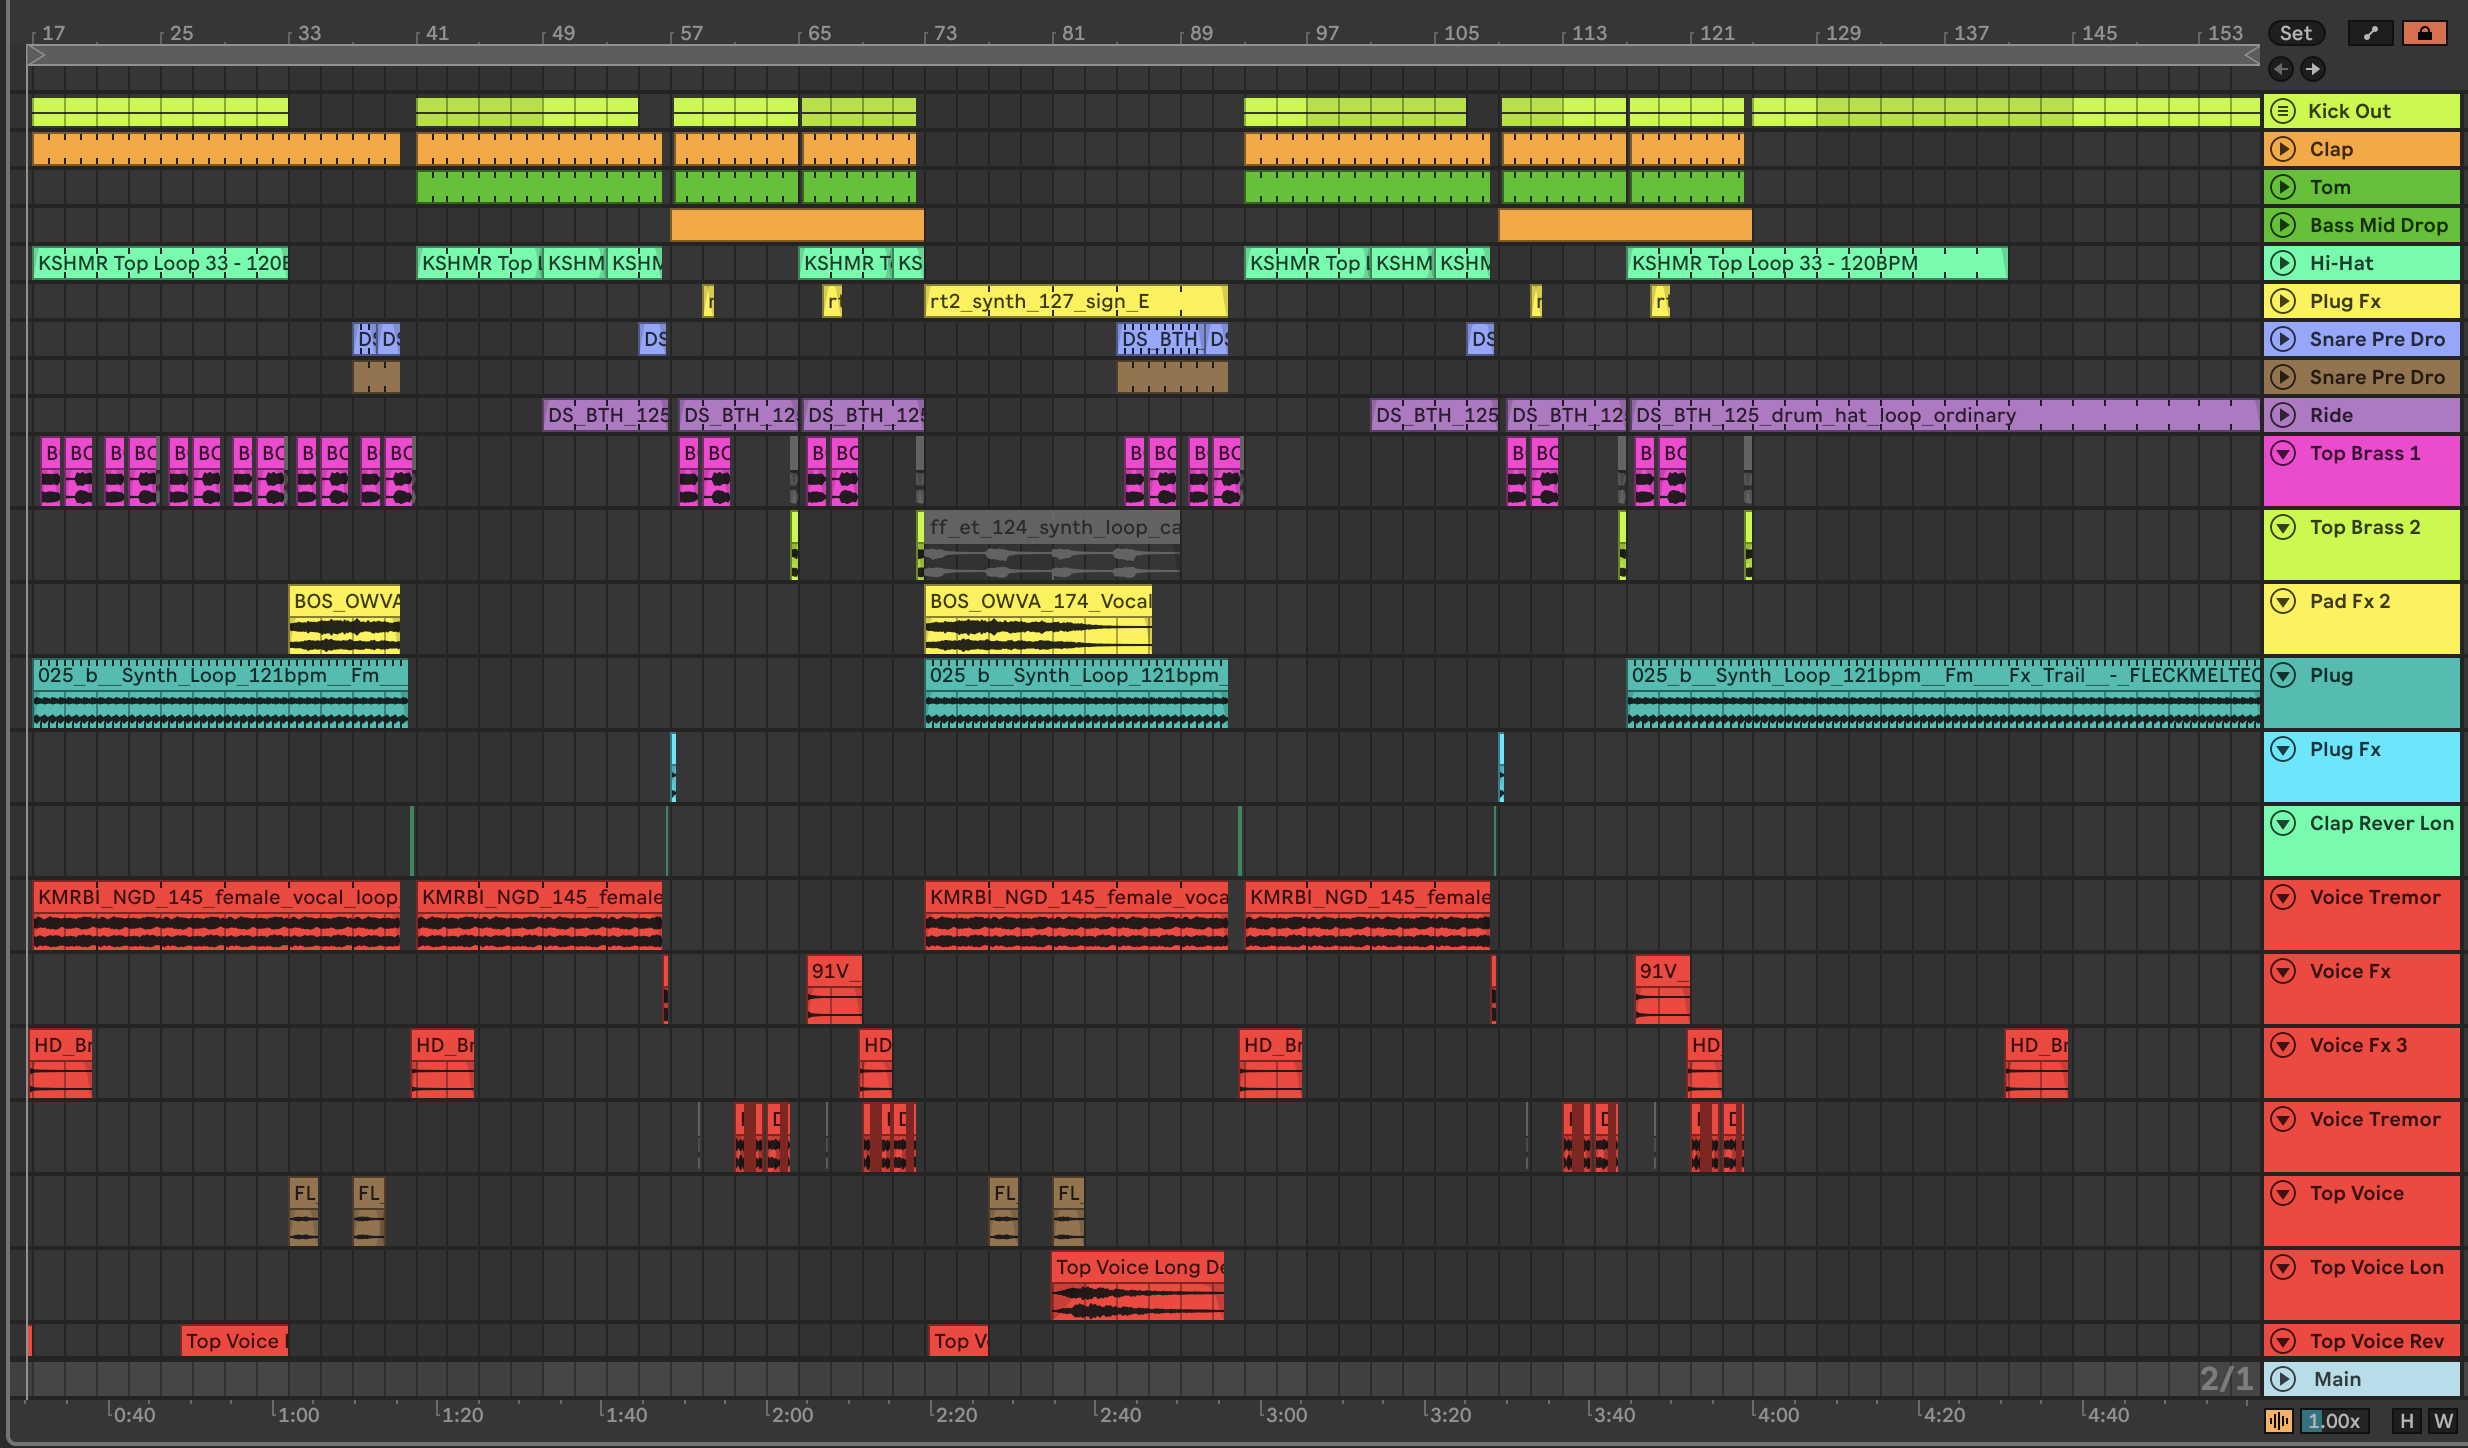The width and height of the screenshot is (2468, 1448).
Task: Toggle the waveform display button
Action: point(2279,1421)
